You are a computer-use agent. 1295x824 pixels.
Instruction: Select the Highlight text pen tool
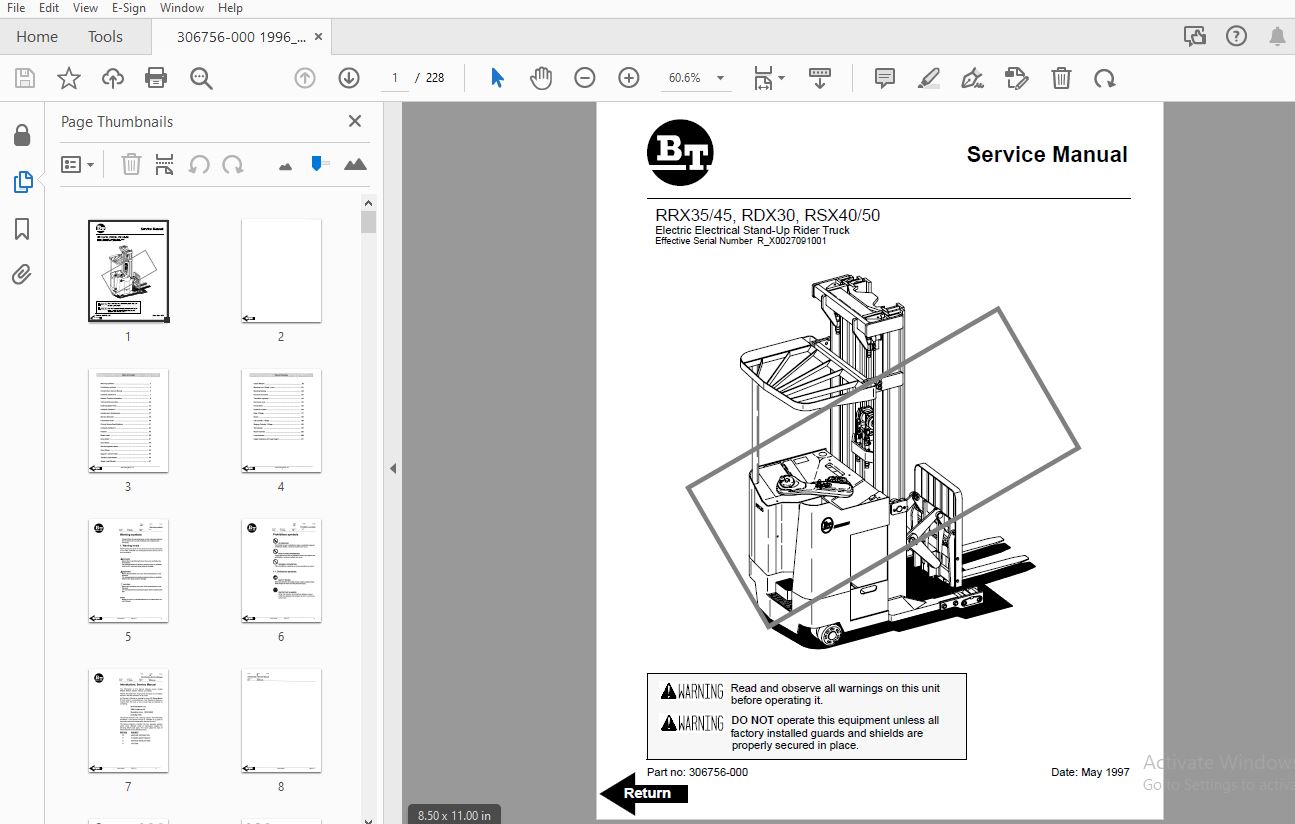(x=929, y=78)
